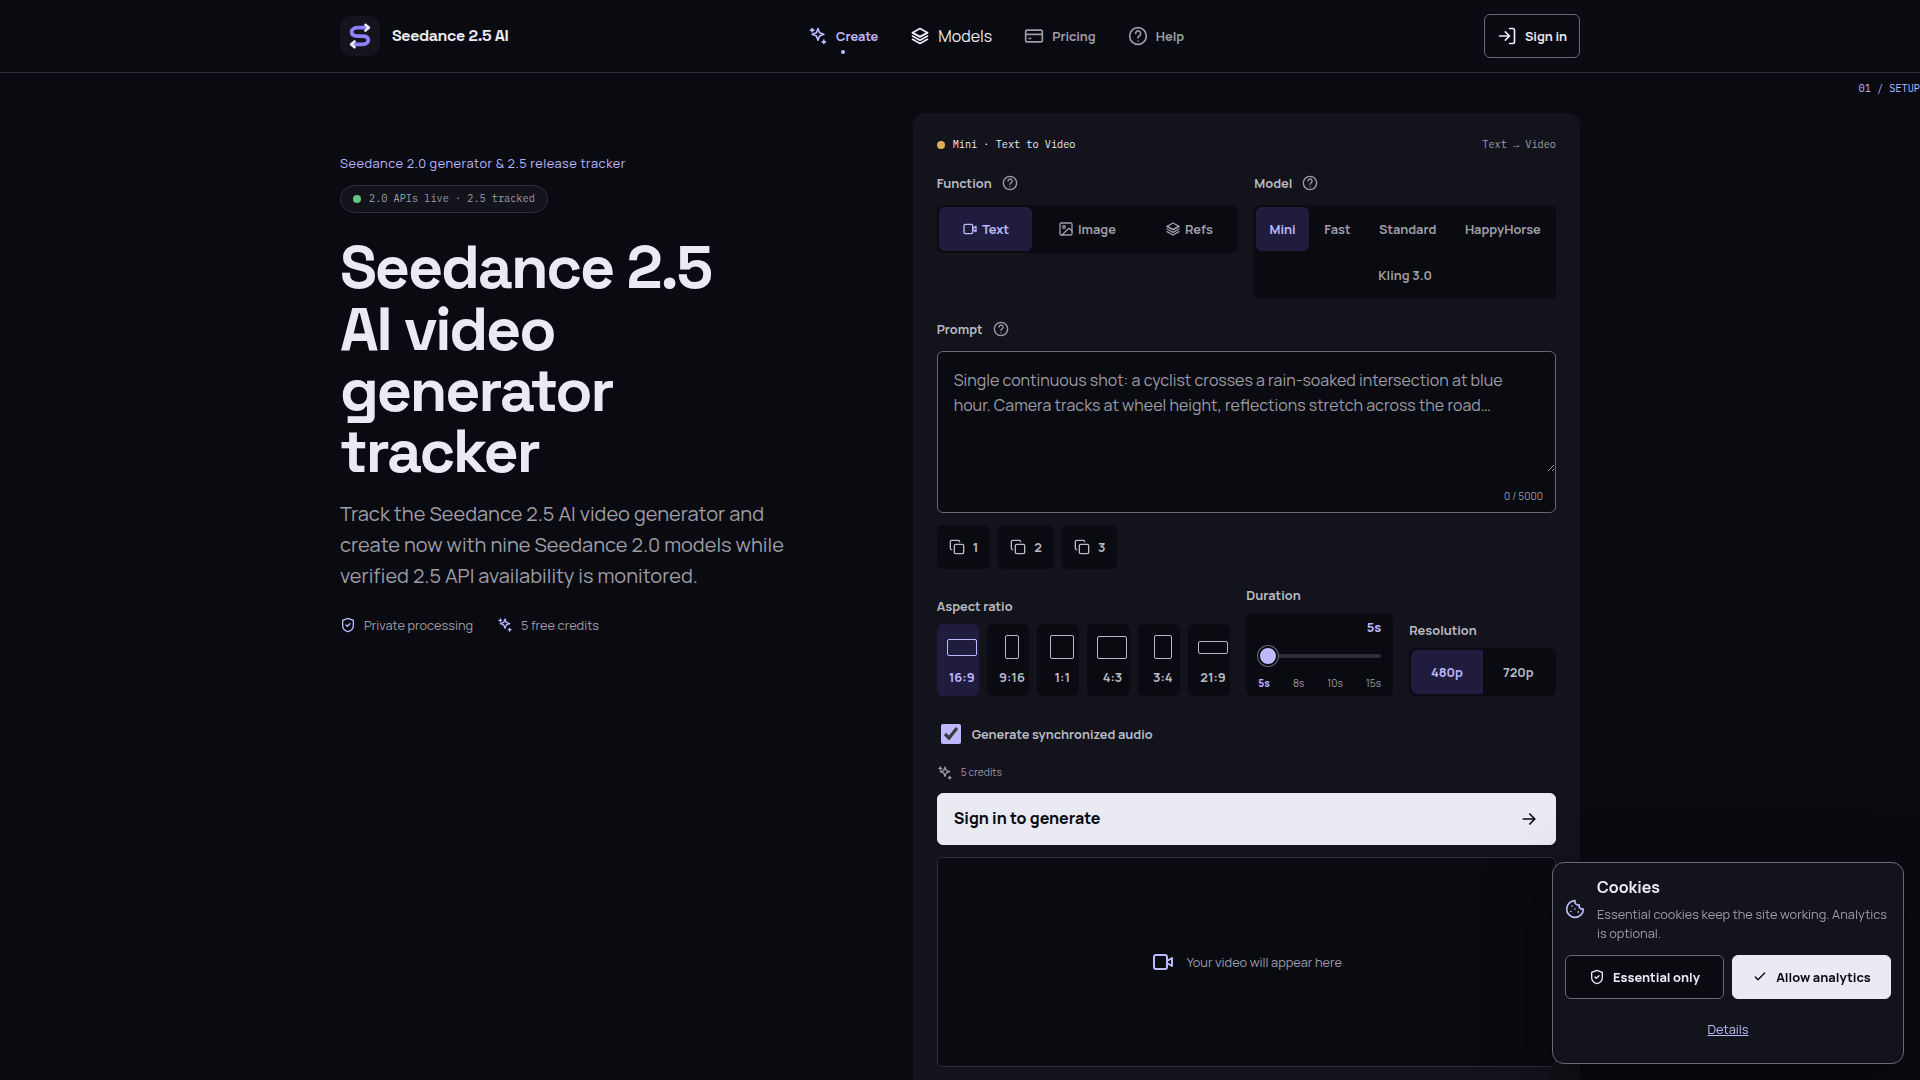Click Essential only cookies button
Screen dimensions: 1920x1080
point(1644,977)
